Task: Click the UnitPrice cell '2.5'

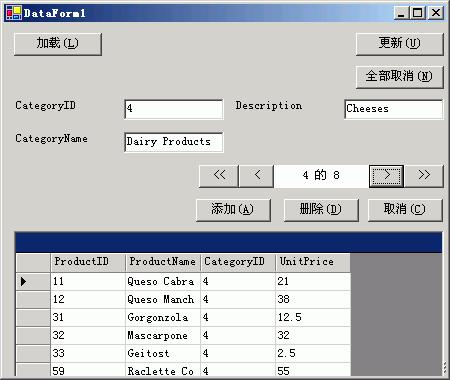Action: point(313,354)
